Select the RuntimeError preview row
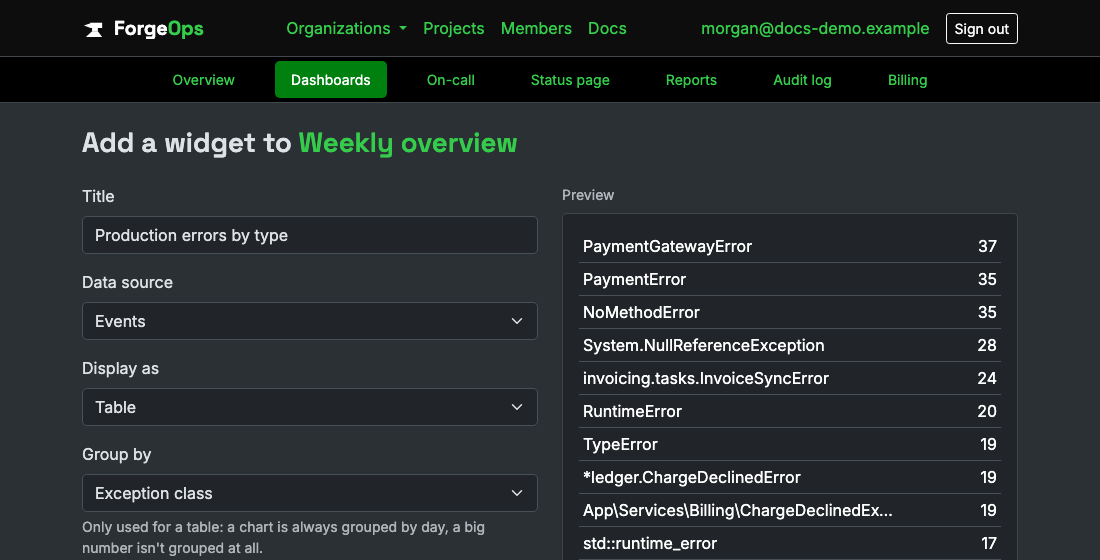The height and width of the screenshot is (560, 1100). coord(790,411)
